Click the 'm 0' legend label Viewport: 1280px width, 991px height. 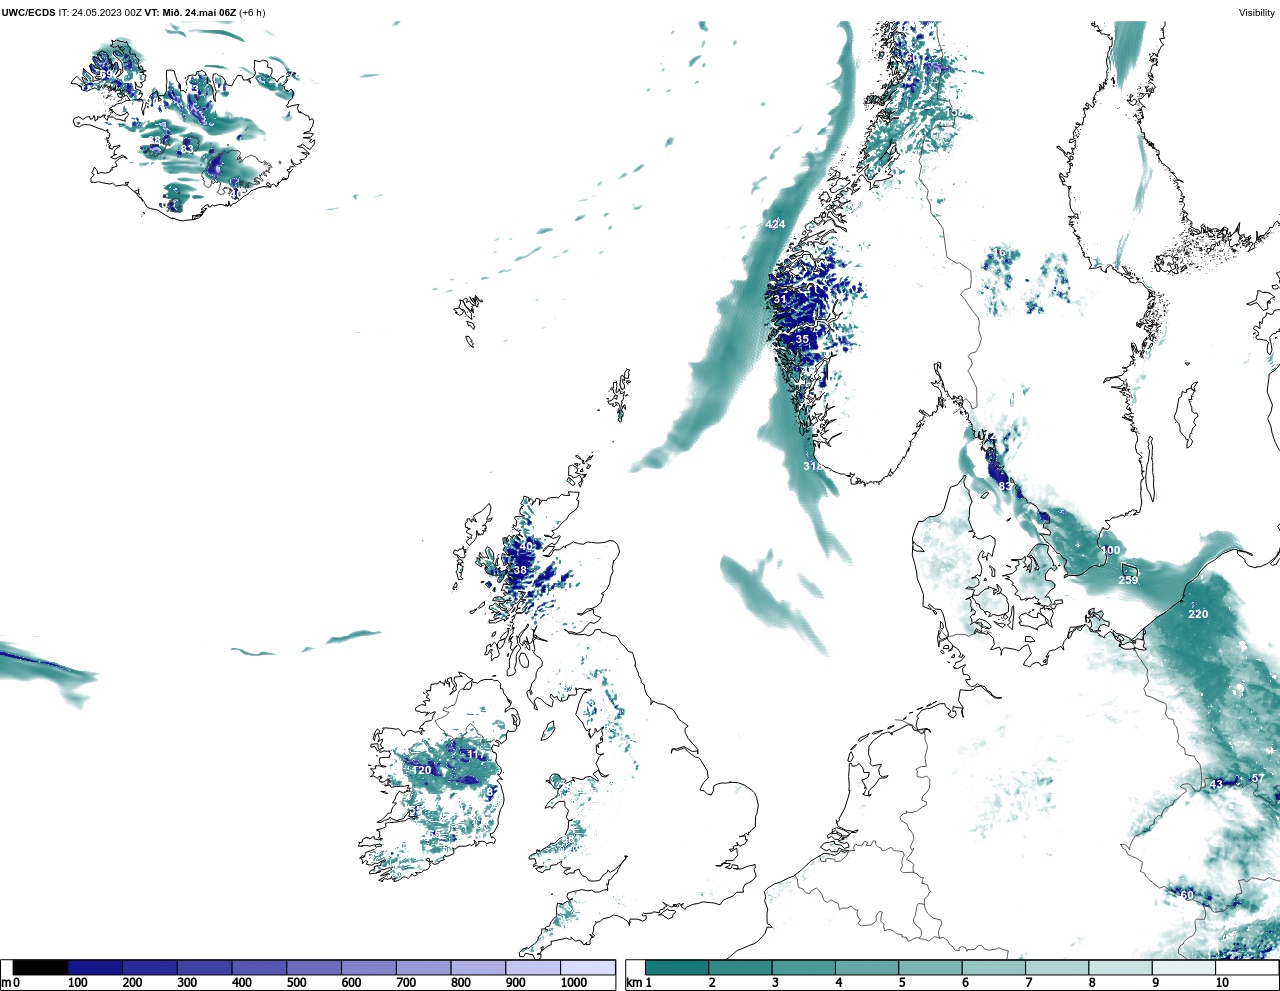coord(10,983)
